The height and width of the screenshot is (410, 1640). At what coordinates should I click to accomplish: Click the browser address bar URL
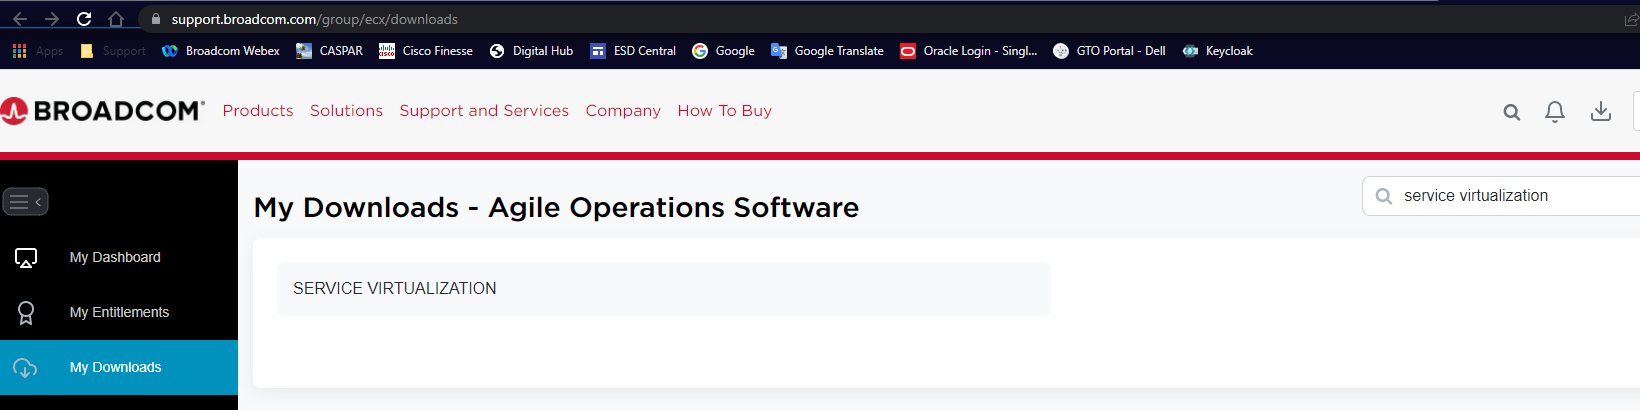click(x=314, y=19)
